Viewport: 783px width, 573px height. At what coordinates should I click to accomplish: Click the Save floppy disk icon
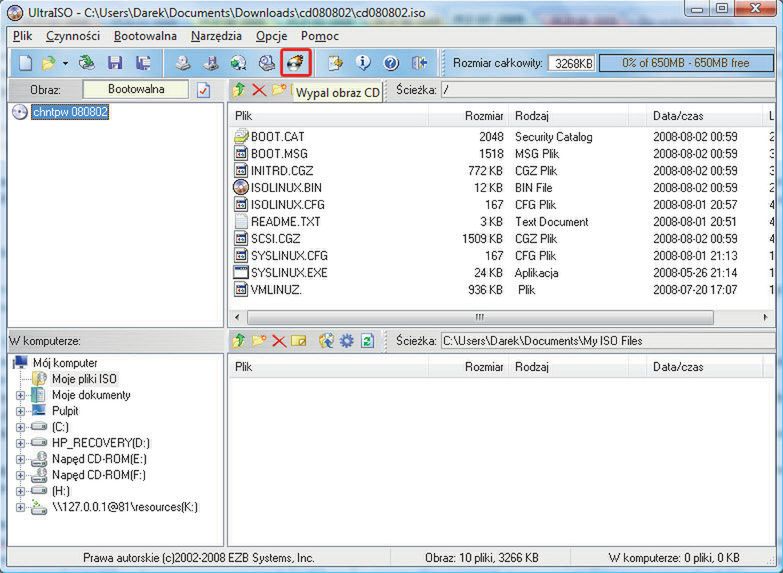tap(115, 63)
